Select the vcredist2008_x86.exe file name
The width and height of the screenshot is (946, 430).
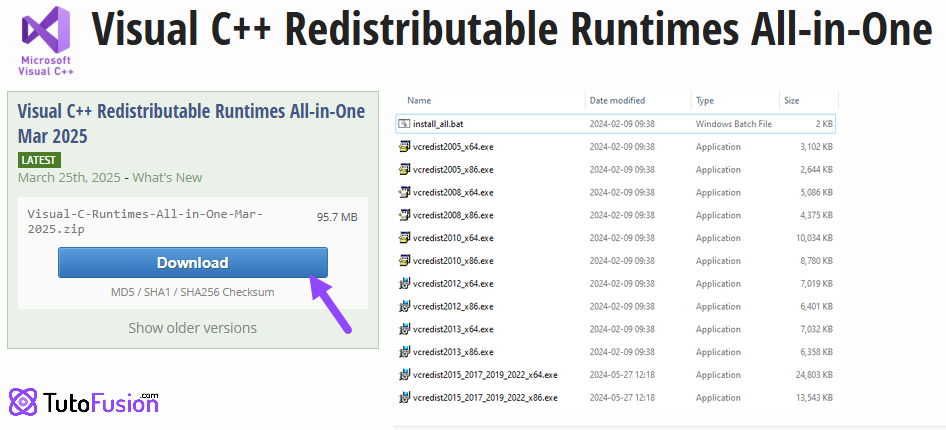pyautogui.click(x=453, y=215)
